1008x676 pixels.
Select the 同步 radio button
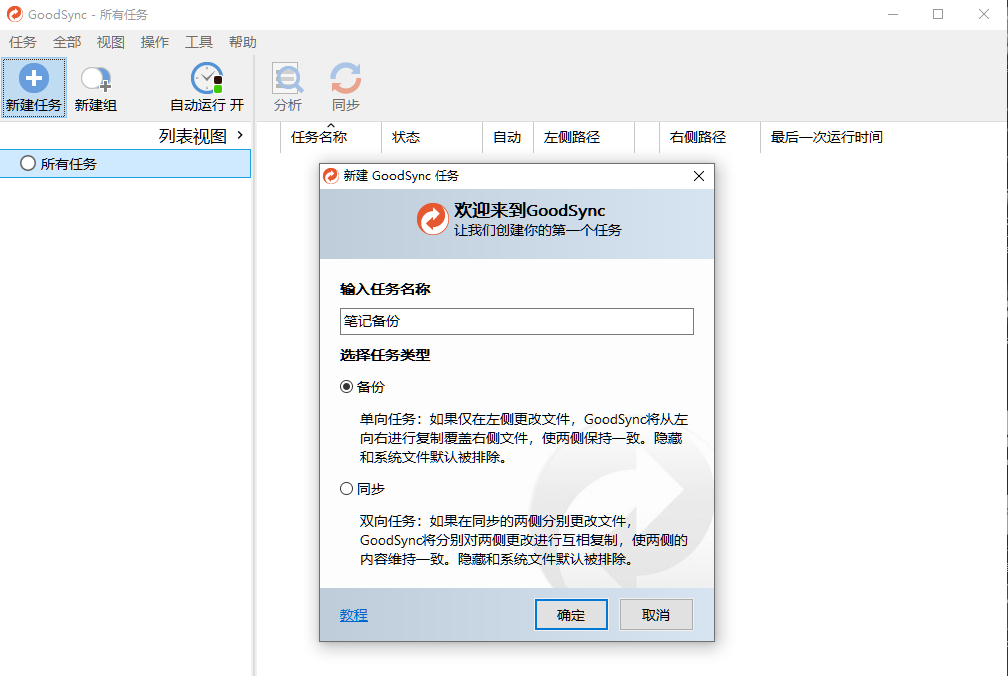click(346, 489)
